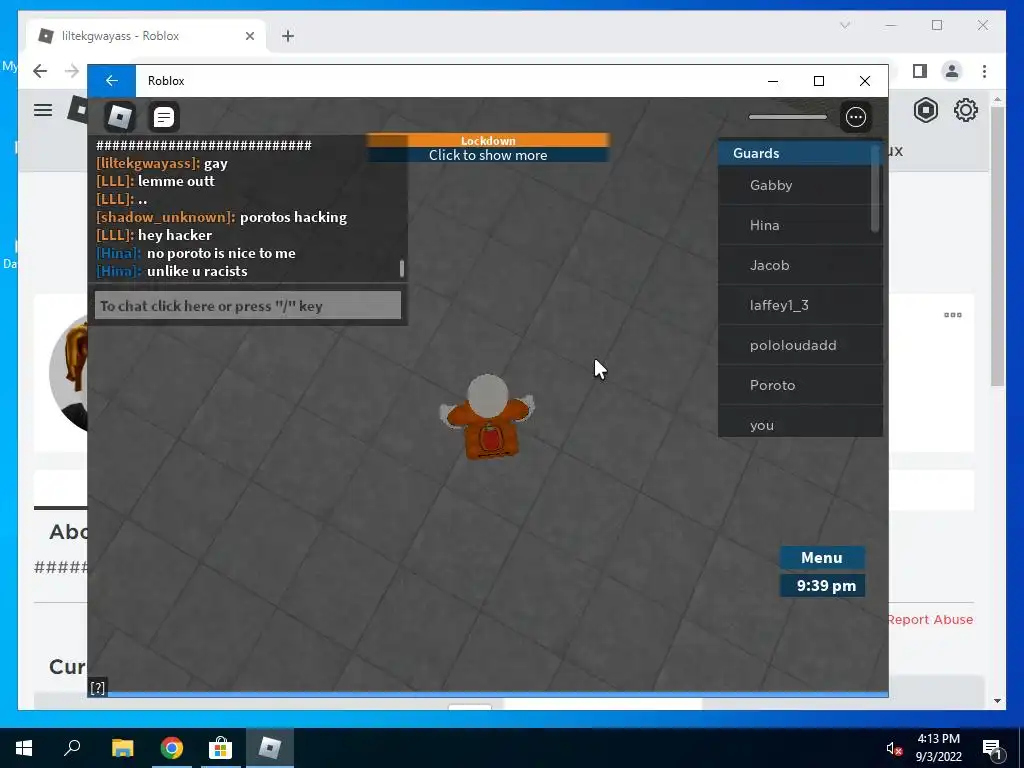Click the health bar next to ellipsis

788,117
